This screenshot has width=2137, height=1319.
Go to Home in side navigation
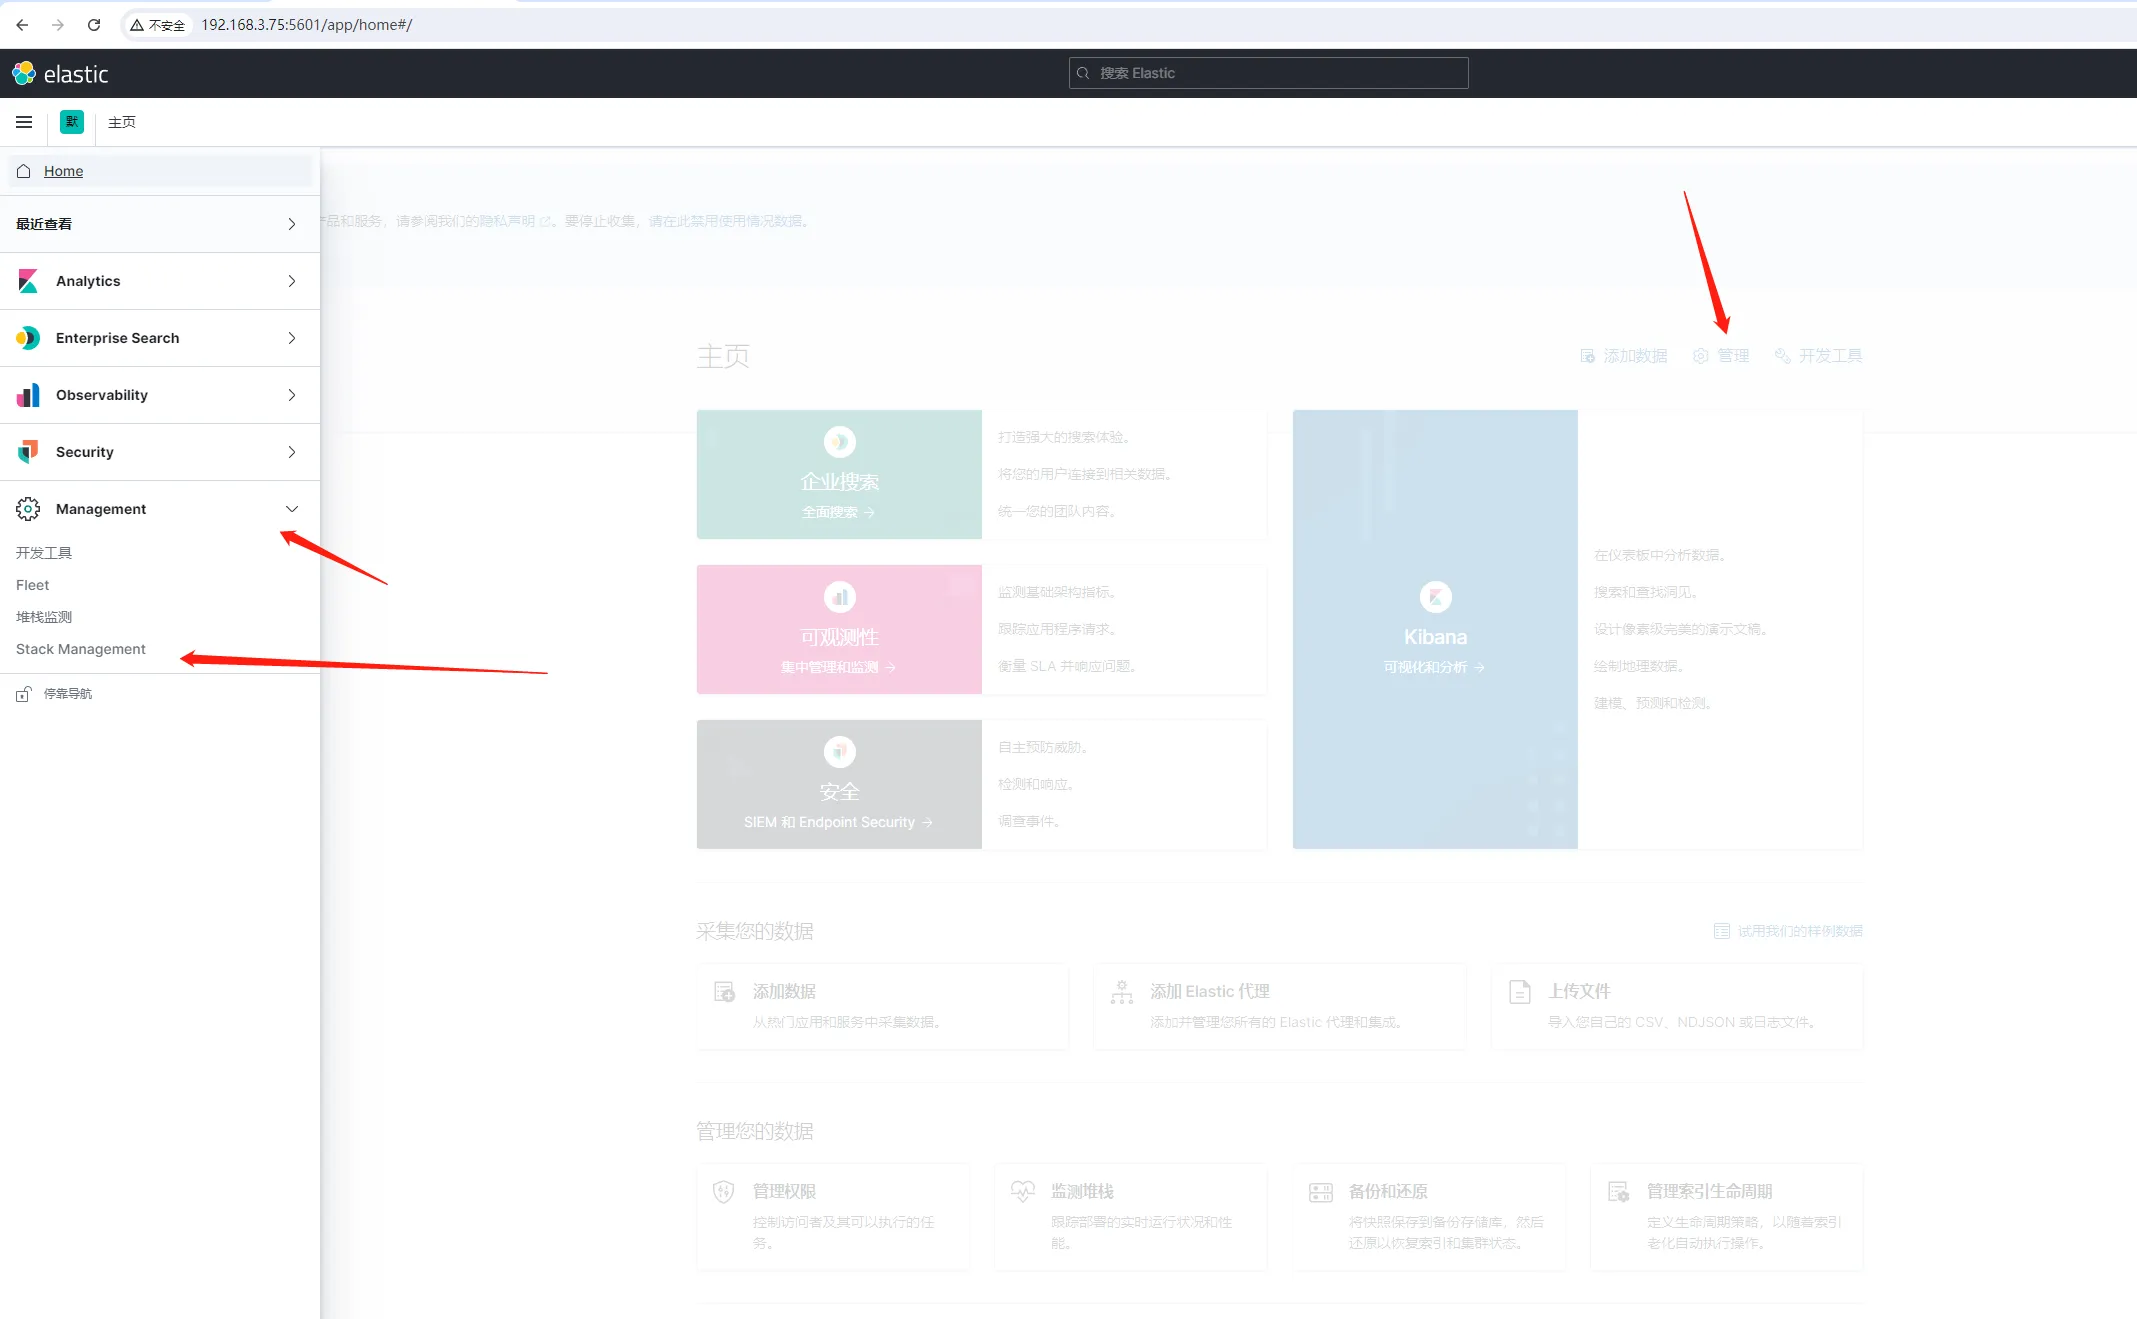160,171
